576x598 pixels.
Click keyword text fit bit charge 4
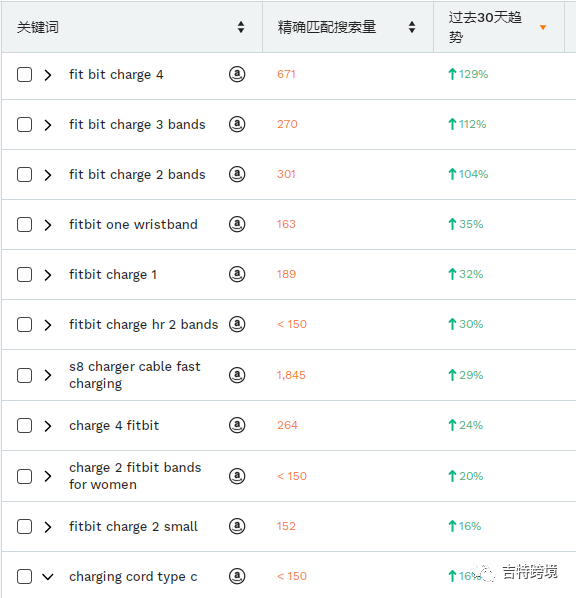click(x=116, y=74)
